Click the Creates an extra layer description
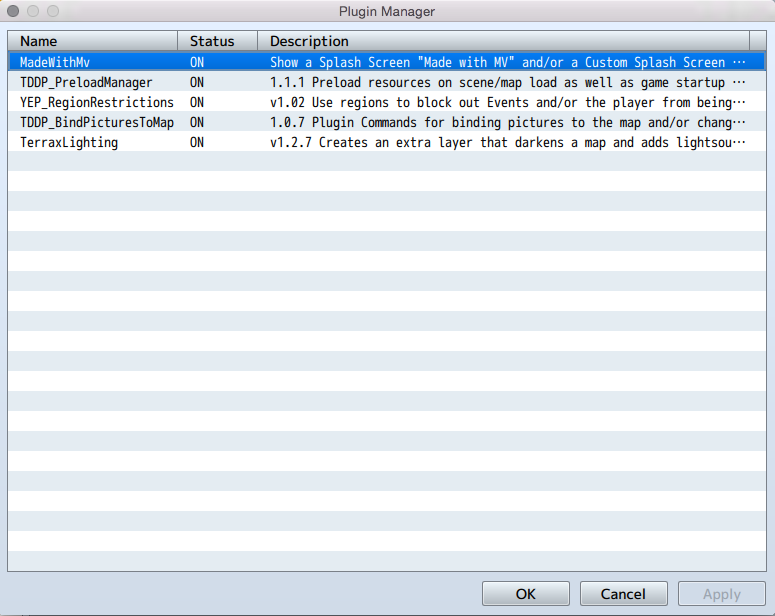Screen dimensions: 775x616 [507, 142]
